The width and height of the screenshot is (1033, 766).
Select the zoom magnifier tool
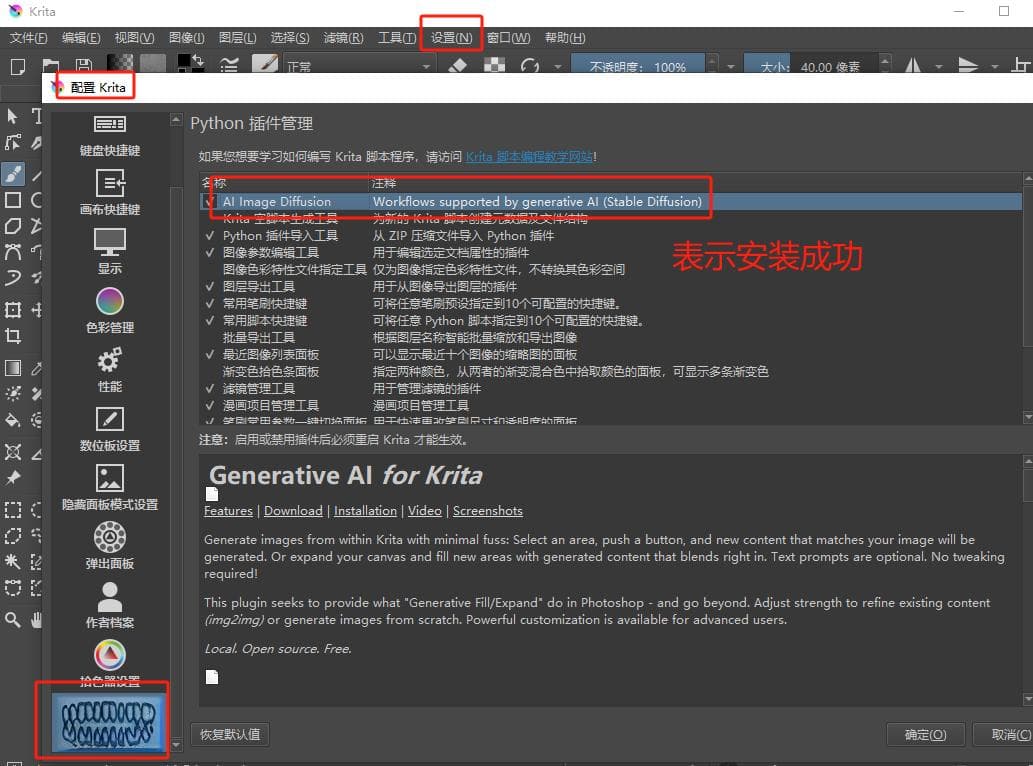[13, 619]
